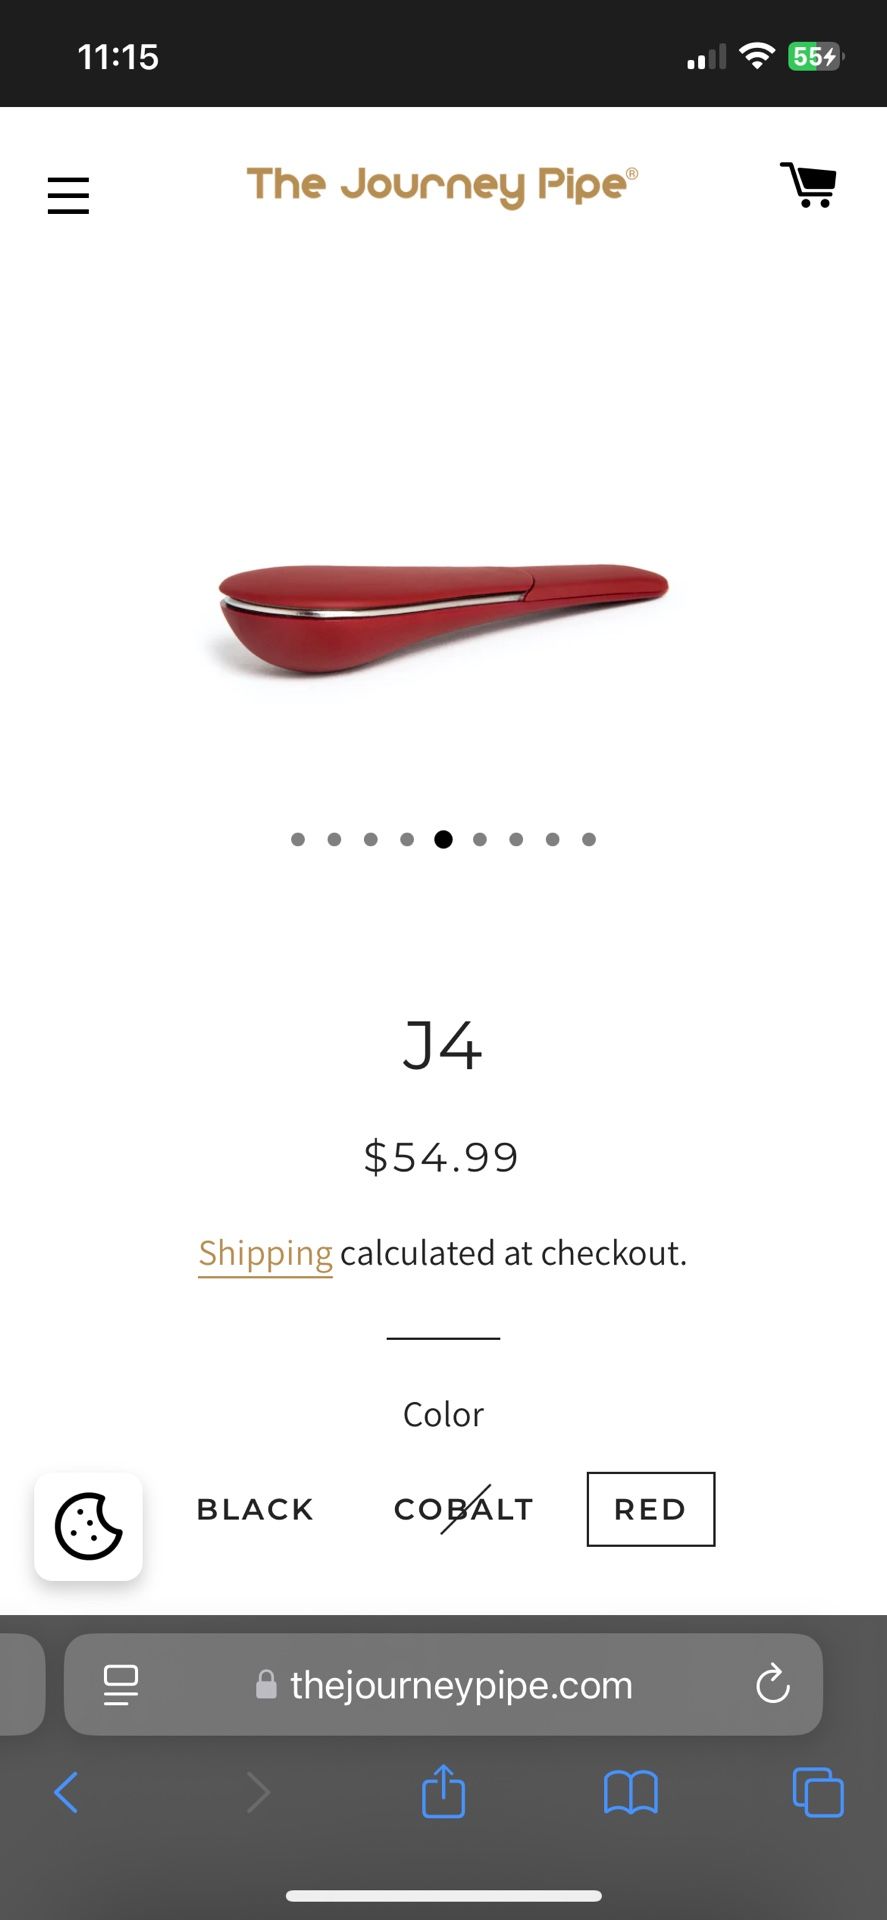This screenshot has width=887, height=1920.
Task: Show the sixth carousel image dot
Action: pyautogui.click(x=480, y=839)
